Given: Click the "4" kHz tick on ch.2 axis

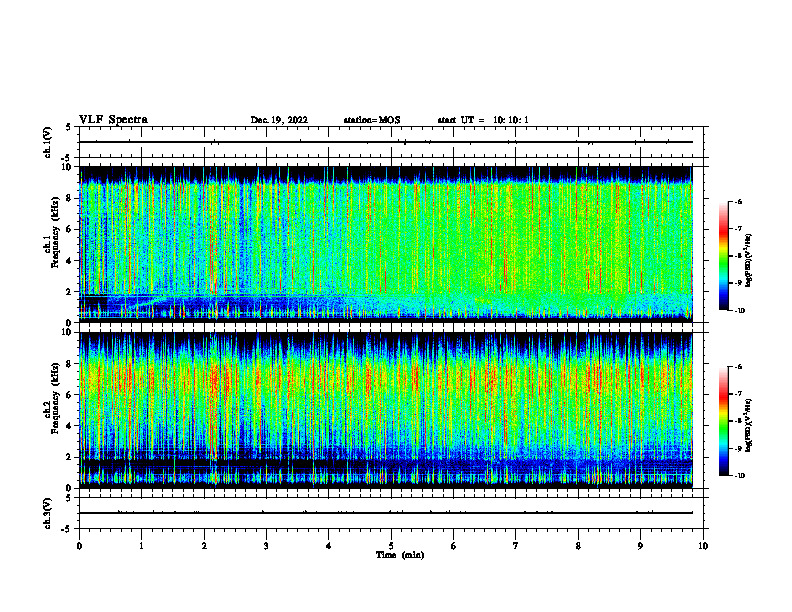Looking at the screenshot, I should (x=69, y=426).
